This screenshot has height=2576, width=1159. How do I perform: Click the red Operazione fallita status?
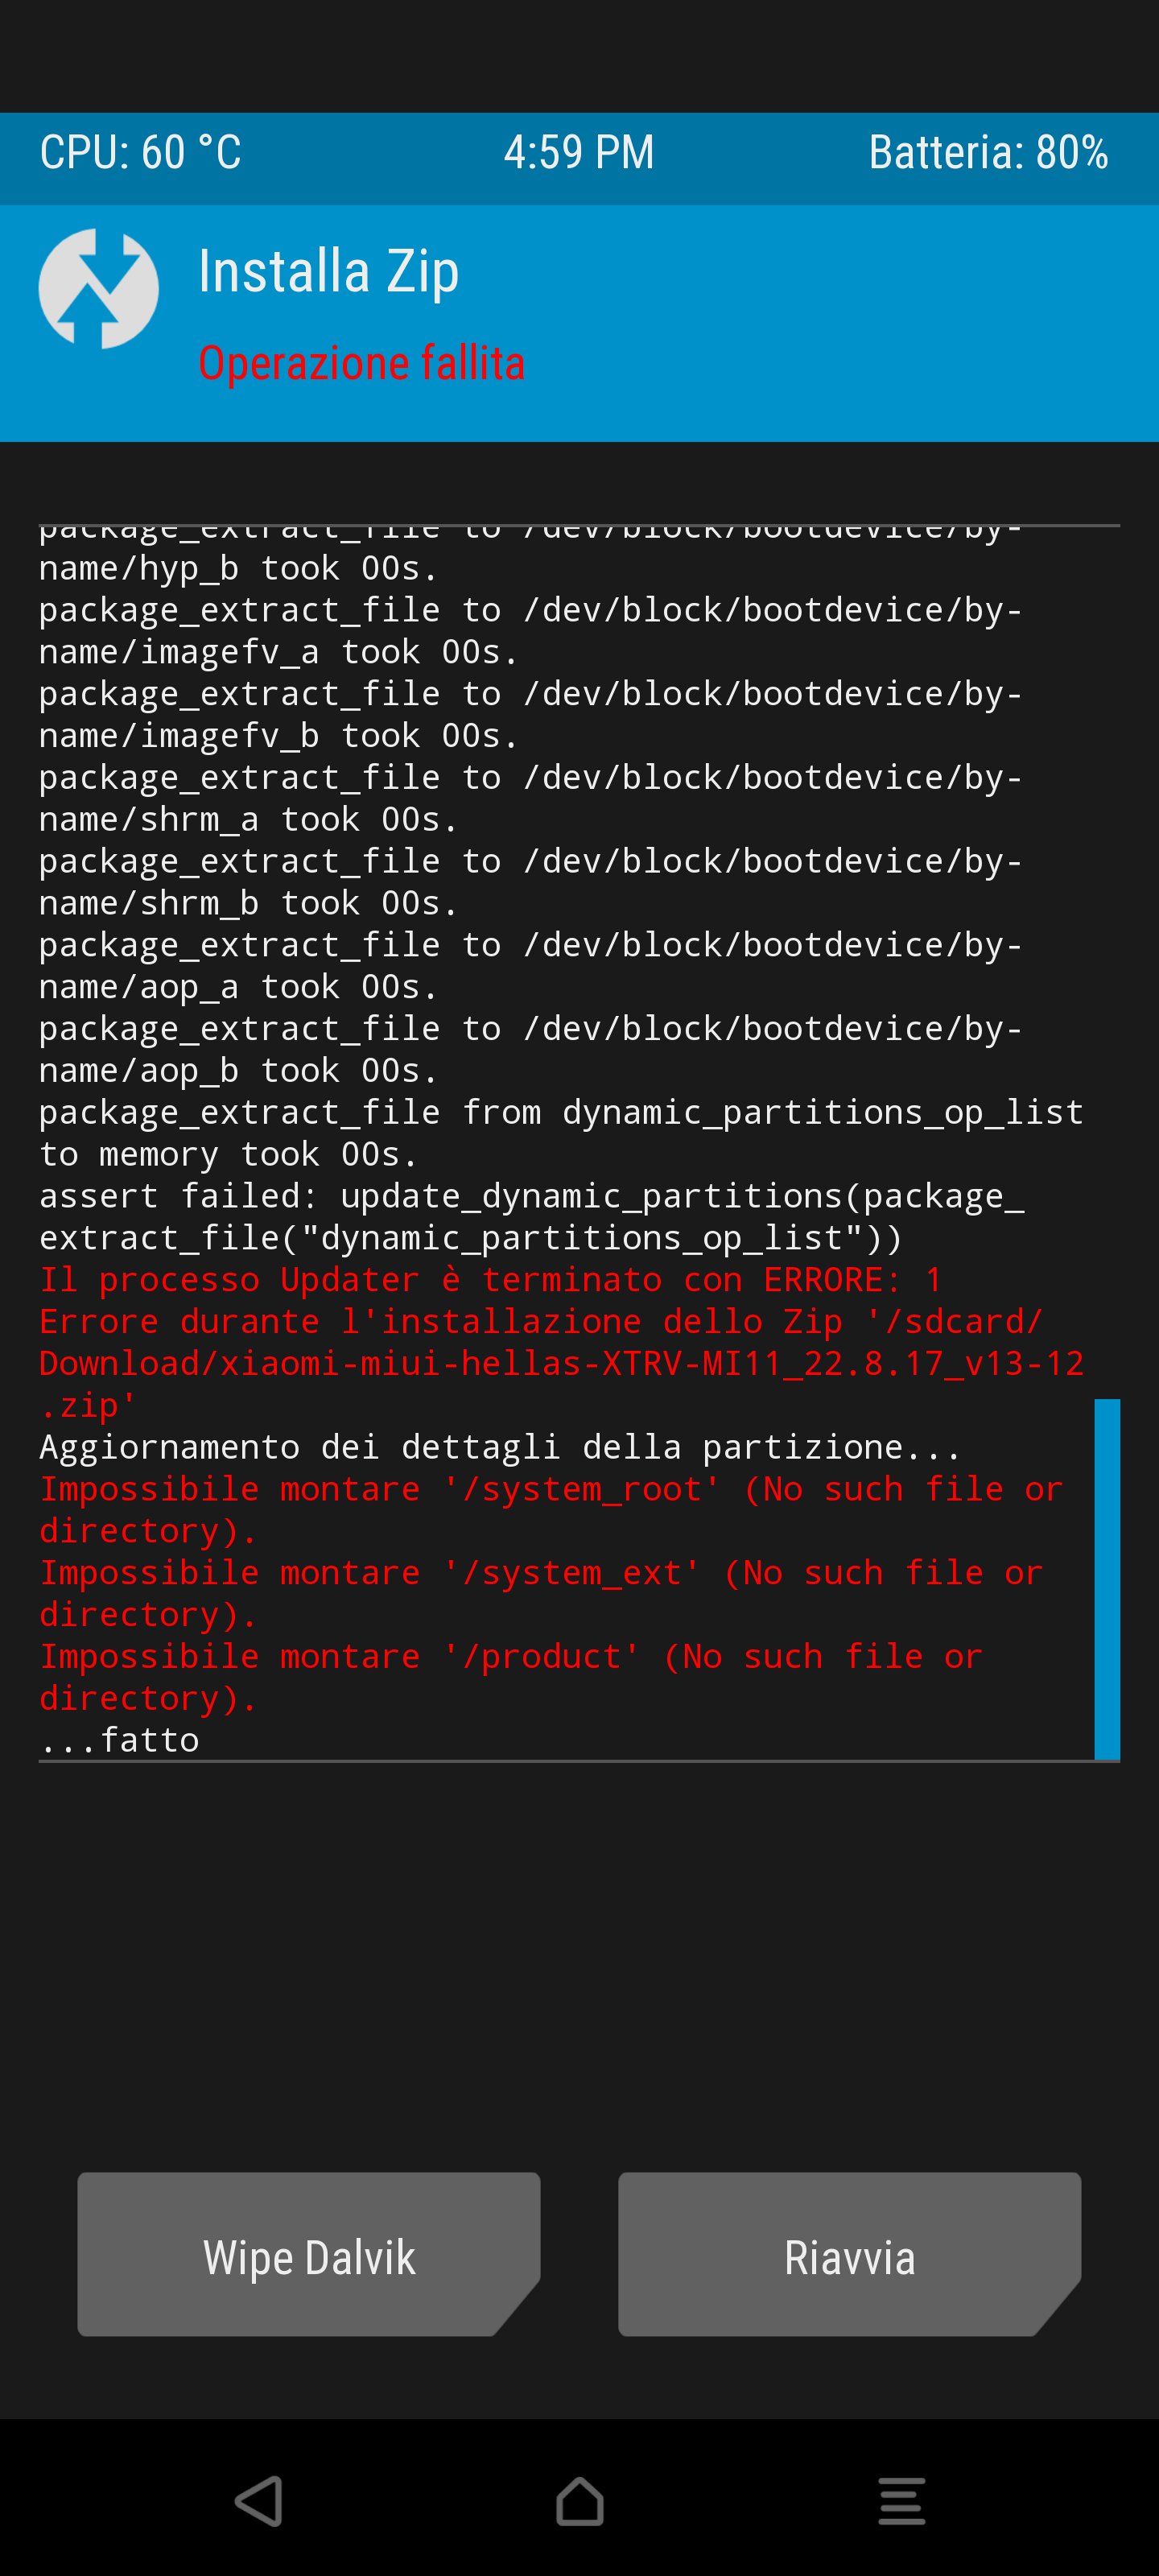361,363
